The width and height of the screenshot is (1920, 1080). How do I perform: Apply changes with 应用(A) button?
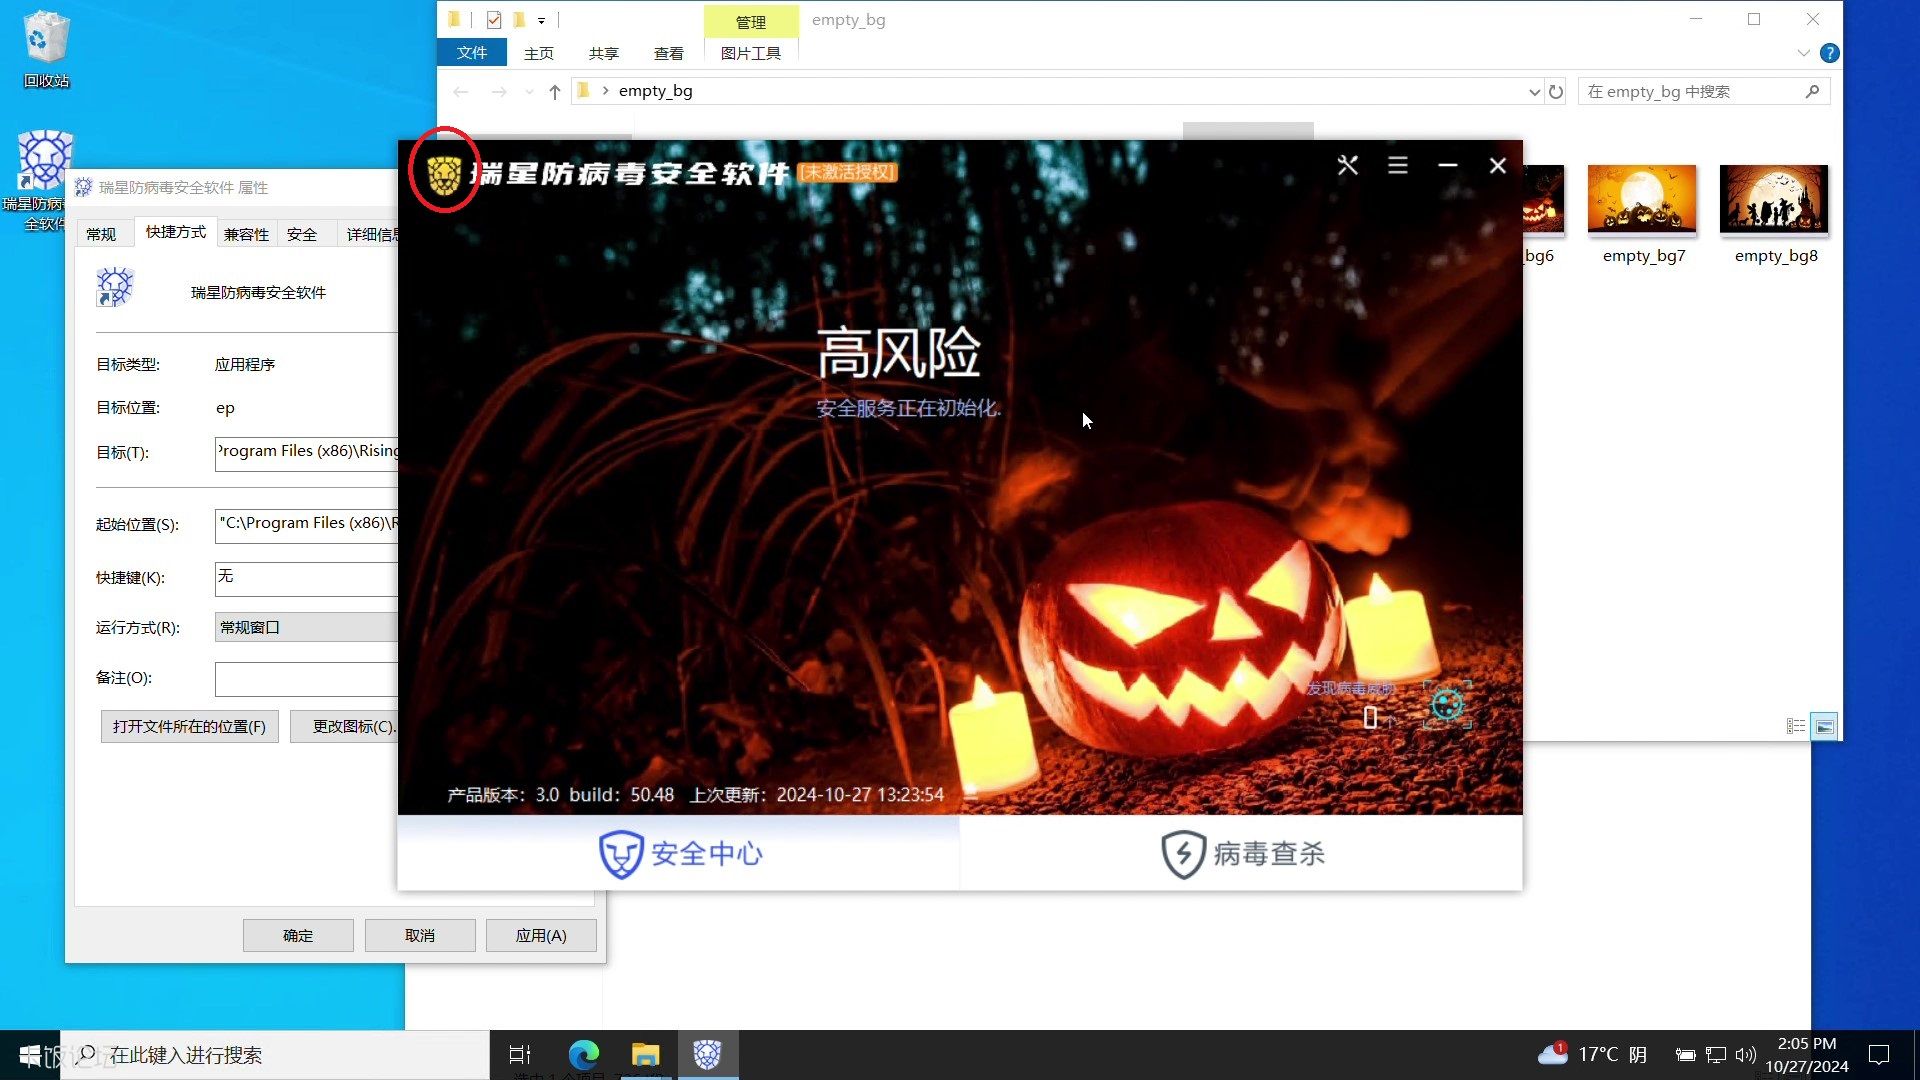(541, 935)
